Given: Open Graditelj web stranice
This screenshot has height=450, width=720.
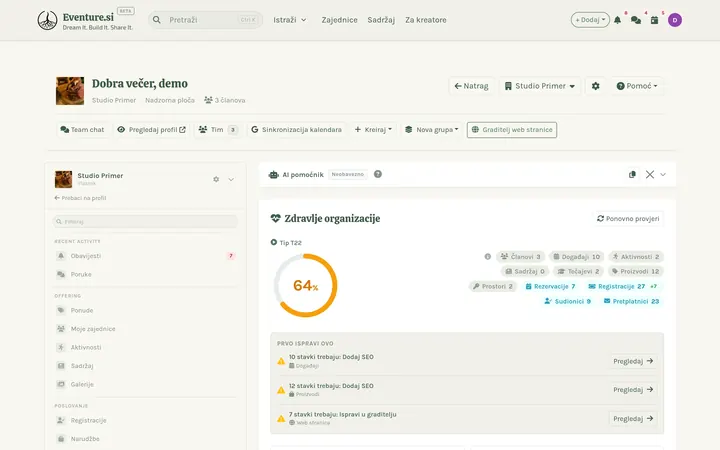Looking at the screenshot, I should [x=512, y=129].
